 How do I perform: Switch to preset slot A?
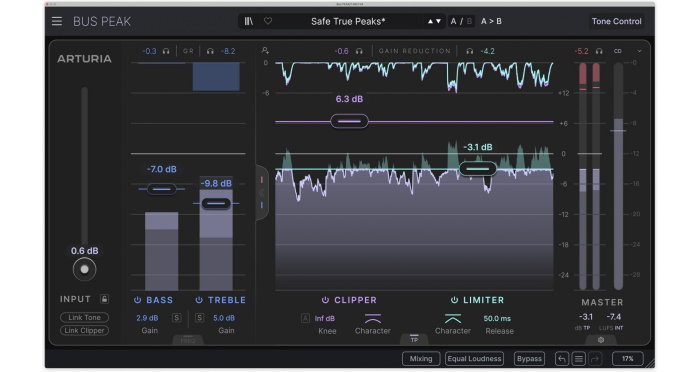[x=454, y=21]
